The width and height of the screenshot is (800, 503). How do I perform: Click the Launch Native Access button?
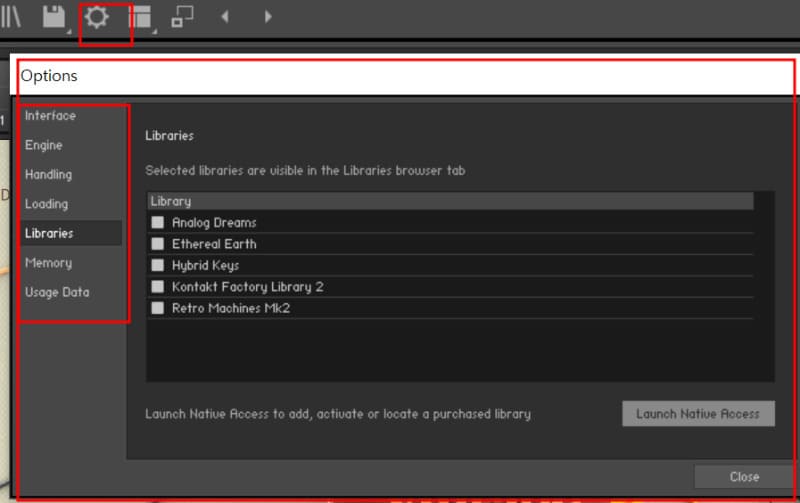[x=698, y=414]
